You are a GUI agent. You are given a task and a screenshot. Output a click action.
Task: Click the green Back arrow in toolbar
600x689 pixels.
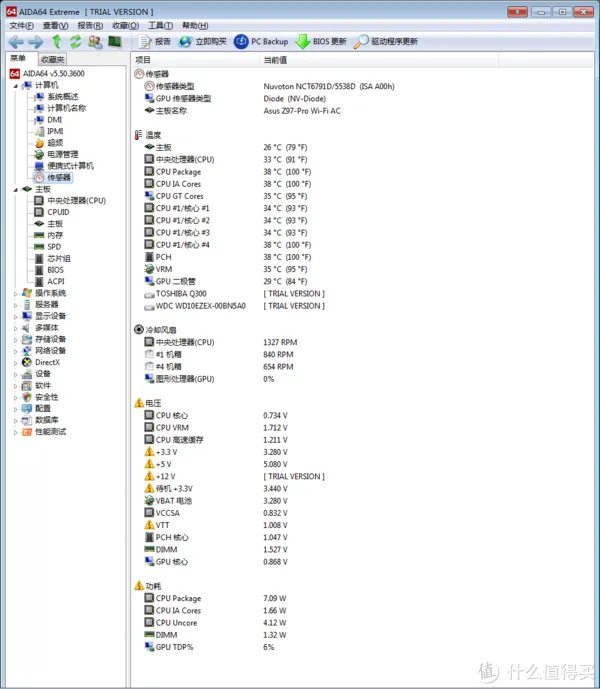point(15,42)
